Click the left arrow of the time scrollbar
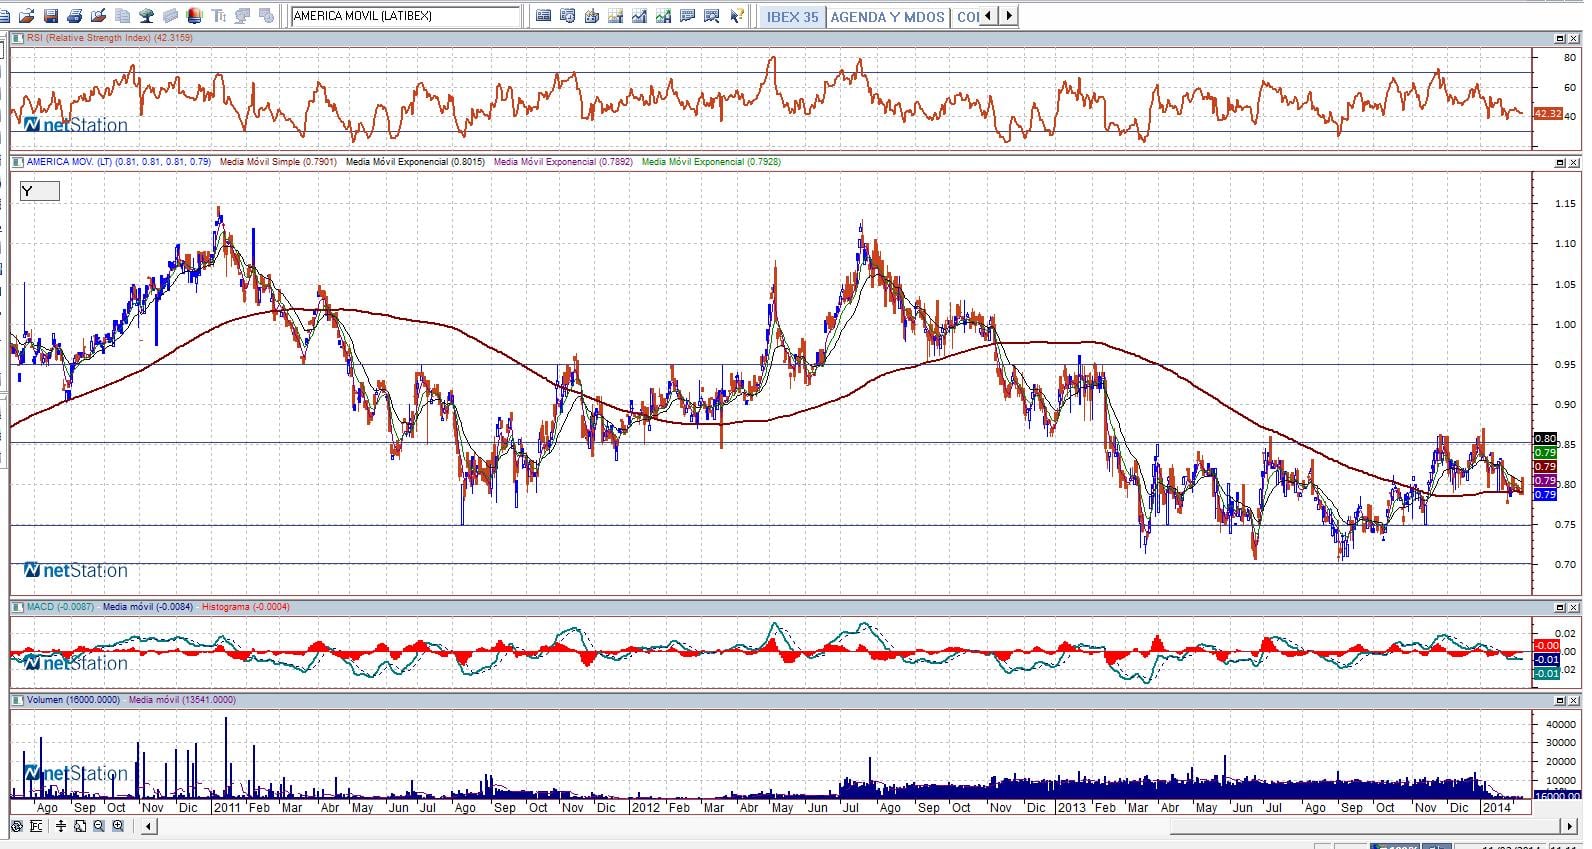 point(149,826)
